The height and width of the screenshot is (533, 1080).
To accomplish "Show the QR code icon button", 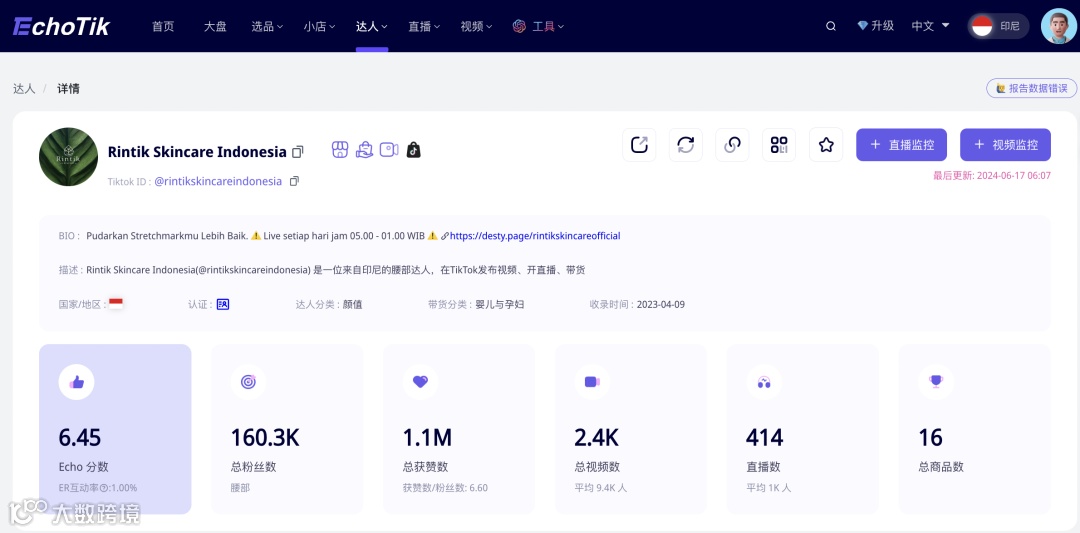I will point(779,145).
